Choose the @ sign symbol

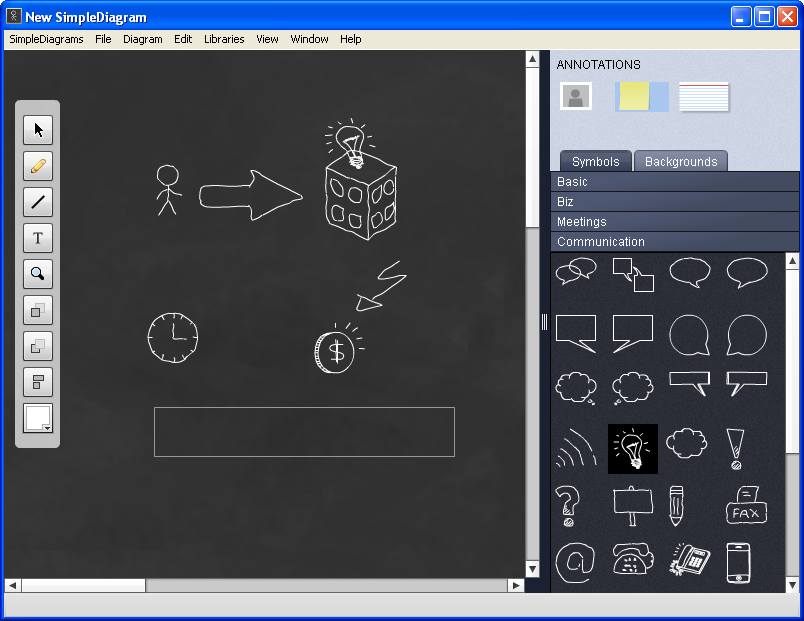click(575, 563)
